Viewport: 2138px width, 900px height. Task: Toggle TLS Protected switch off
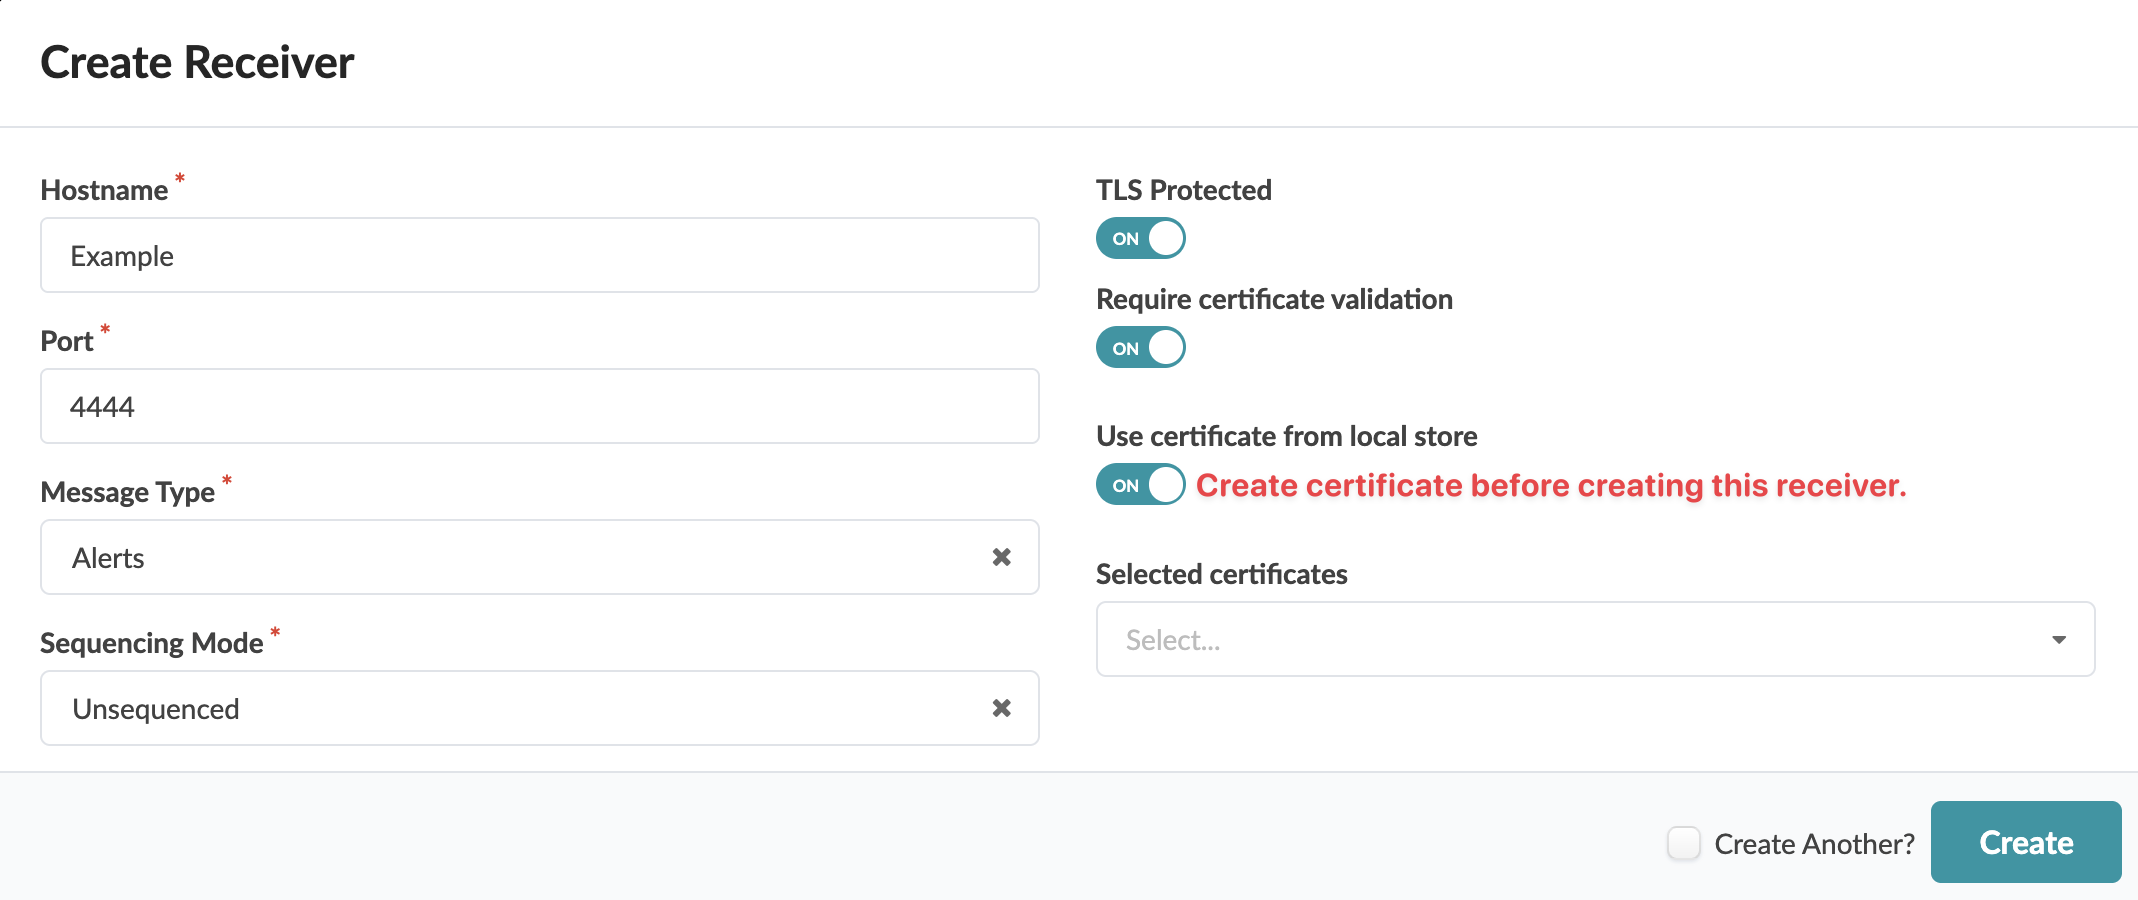pyautogui.click(x=1140, y=239)
